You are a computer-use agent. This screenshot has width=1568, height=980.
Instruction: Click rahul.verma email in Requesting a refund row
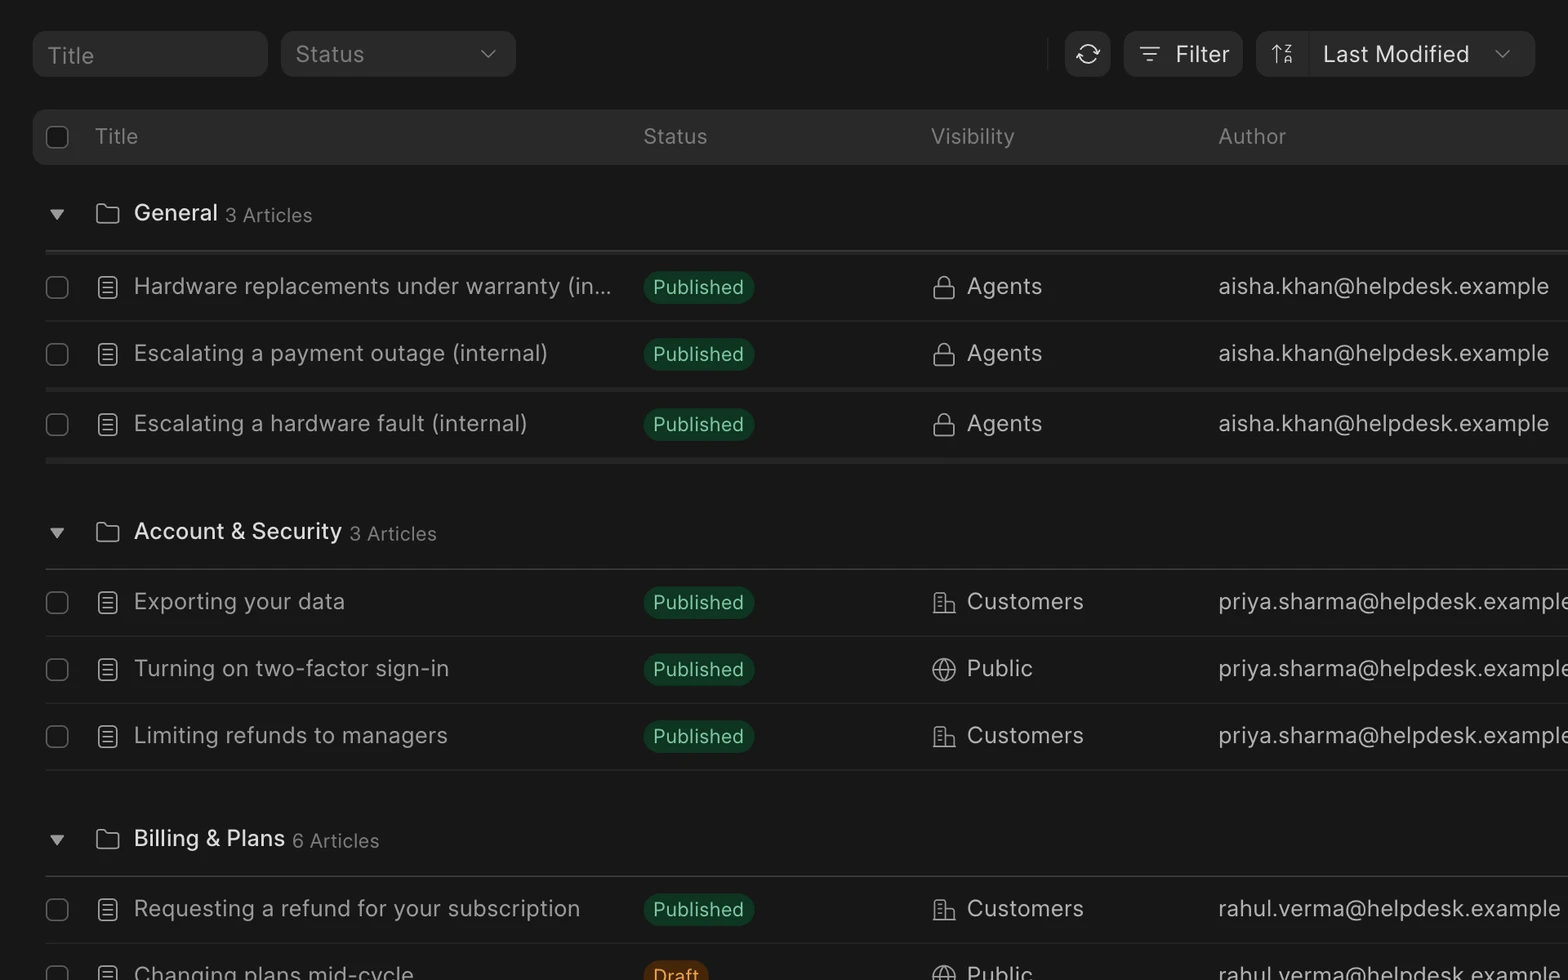click(x=1389, y=909)
